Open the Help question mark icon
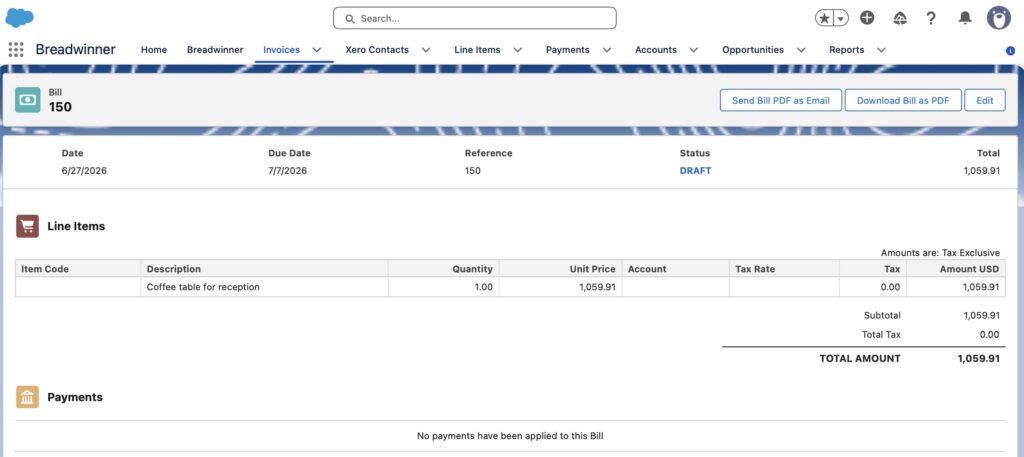 pos(931,18)
